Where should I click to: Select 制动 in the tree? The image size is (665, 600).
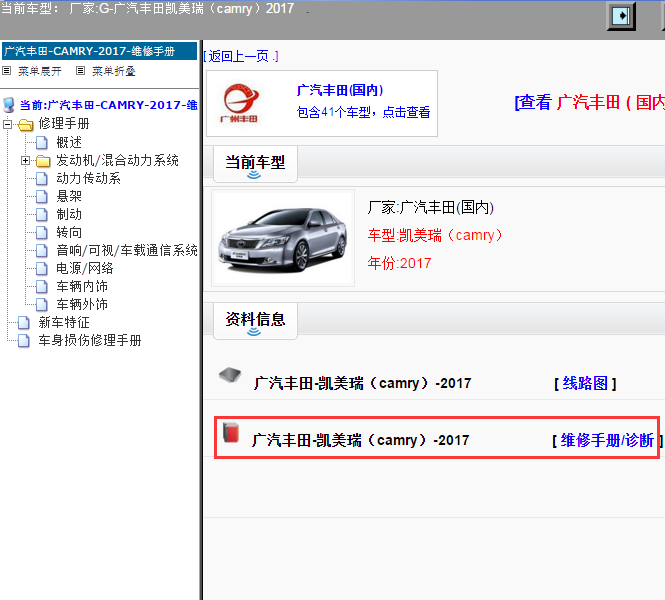coord(69,215)
